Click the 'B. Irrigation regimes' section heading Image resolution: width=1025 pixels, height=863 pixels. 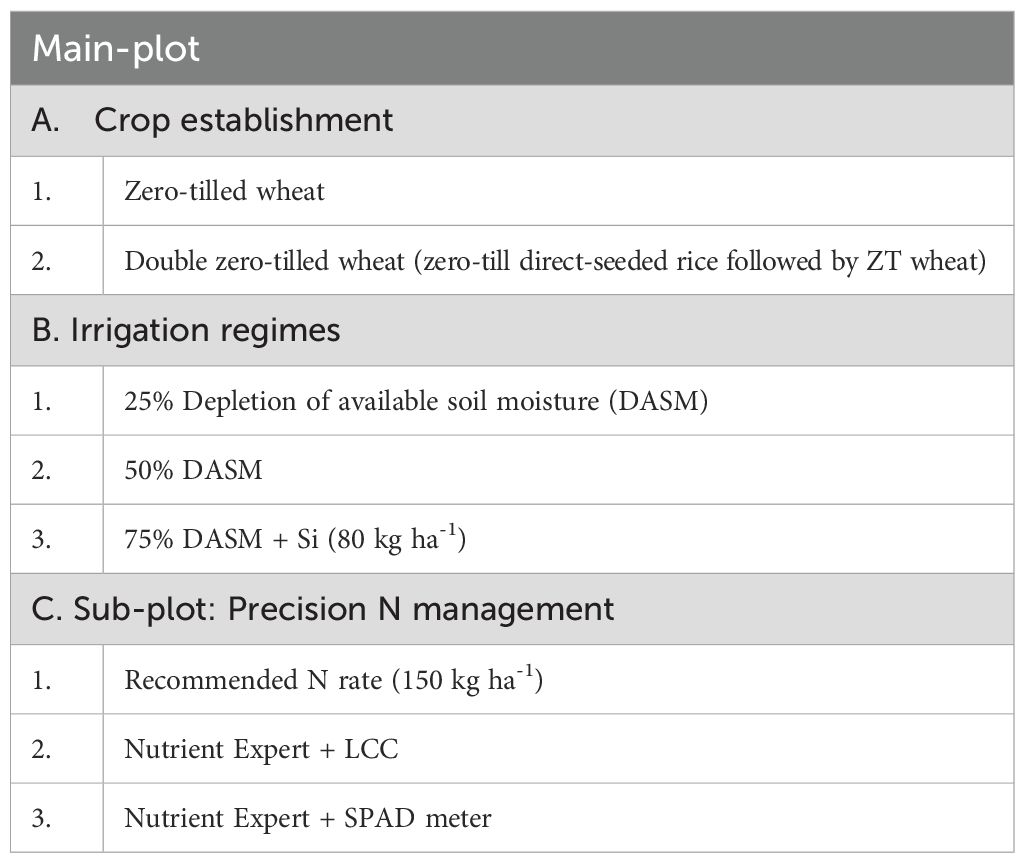pos(186,331)
